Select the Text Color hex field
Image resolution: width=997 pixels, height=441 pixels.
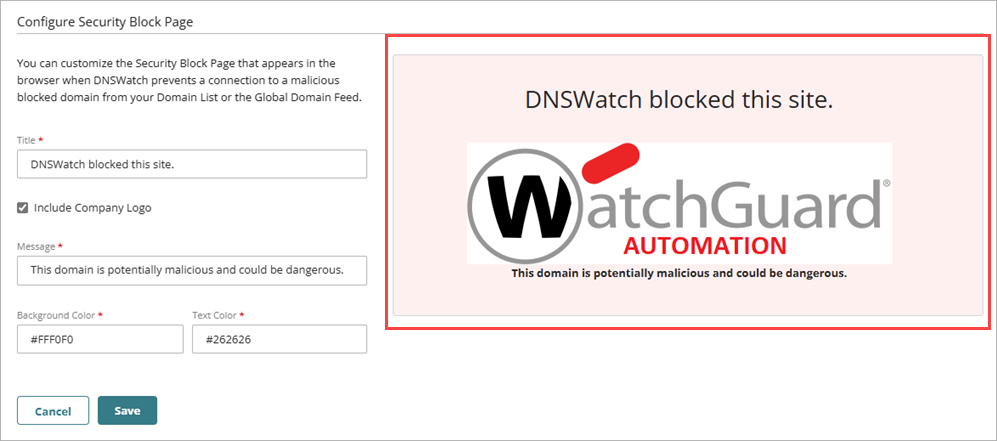point(279,339)
